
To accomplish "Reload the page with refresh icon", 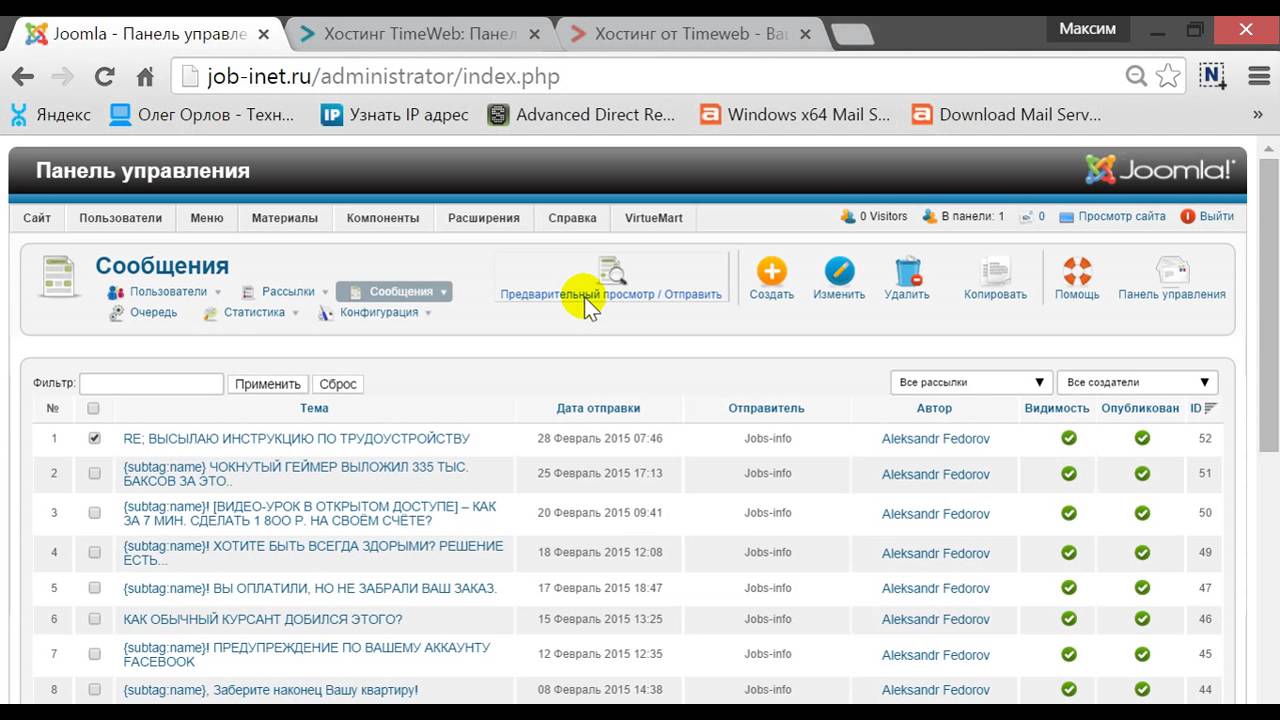I will pos(104,76).
